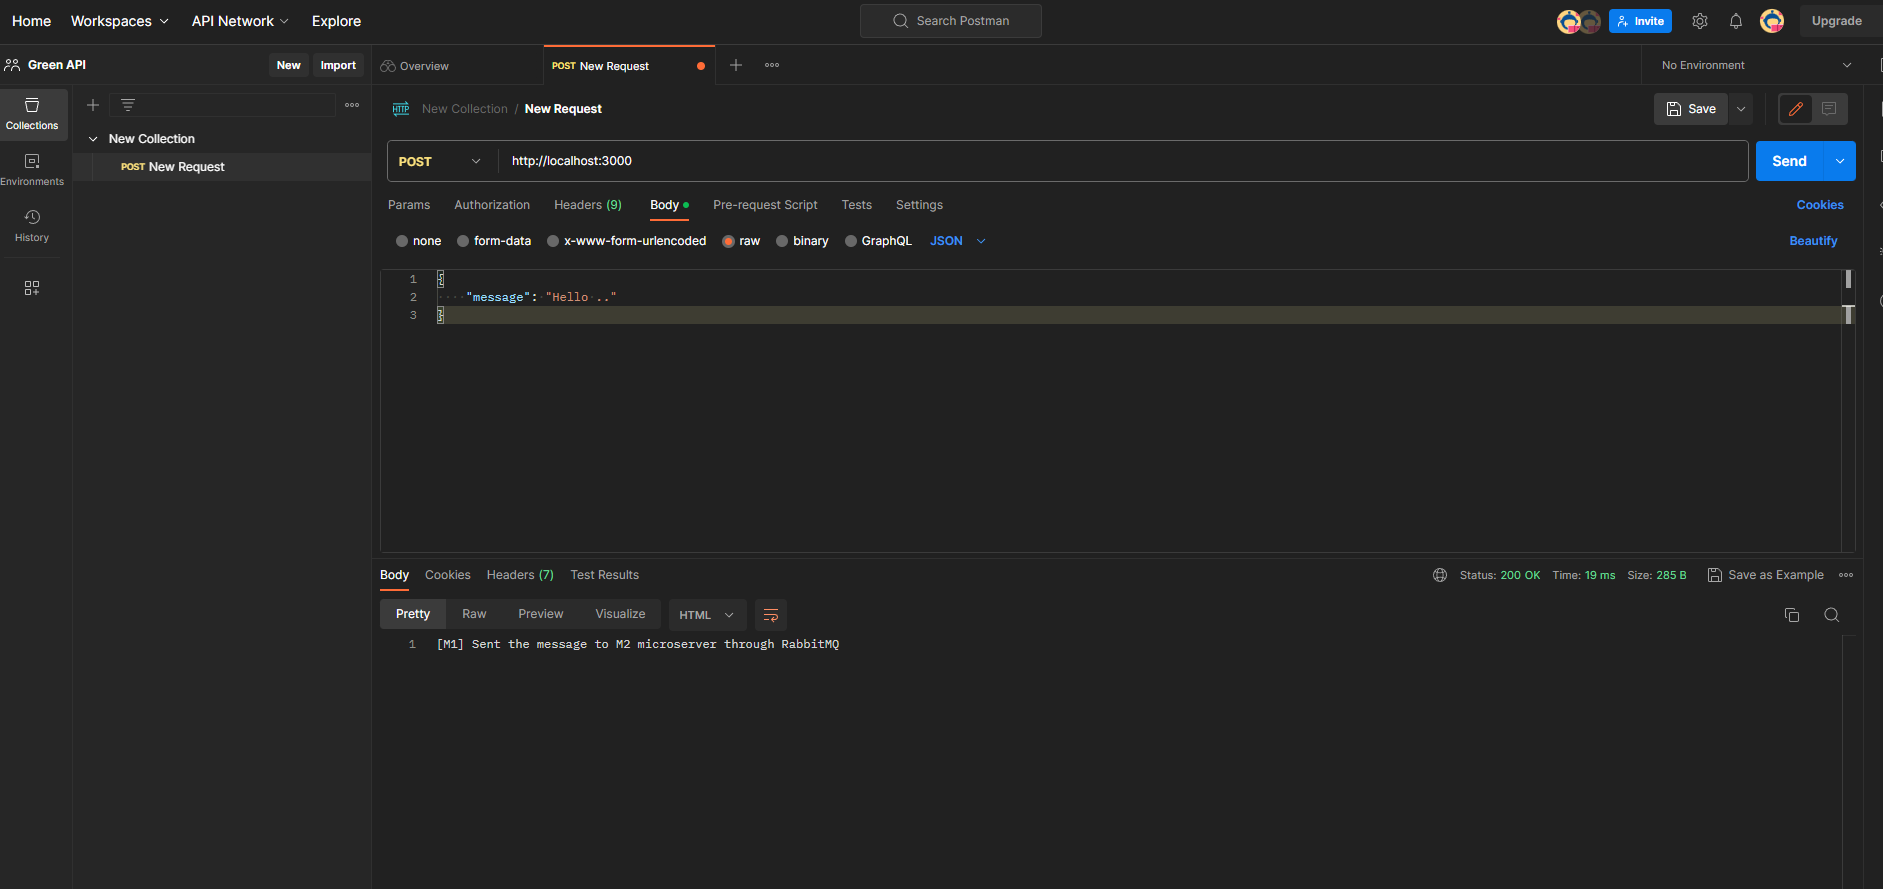Switch to the Headers (9) request tab
Image resolution: width=1883 pixels, height=889 pixels.
tap(588, 205)
